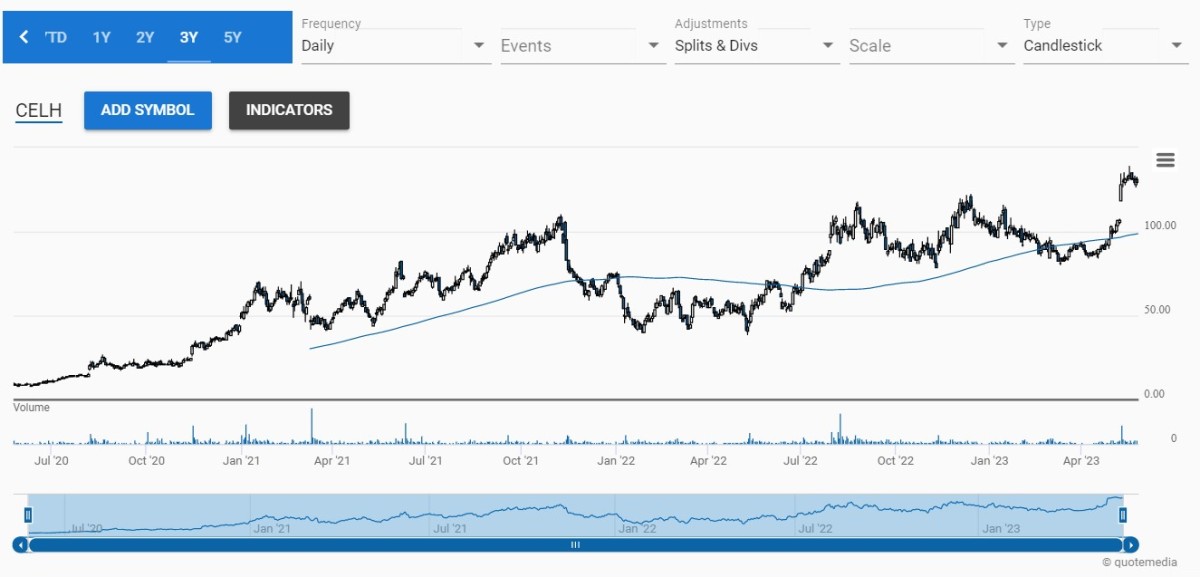
Task: Switch to the 2Y time range
Action: 145,38
